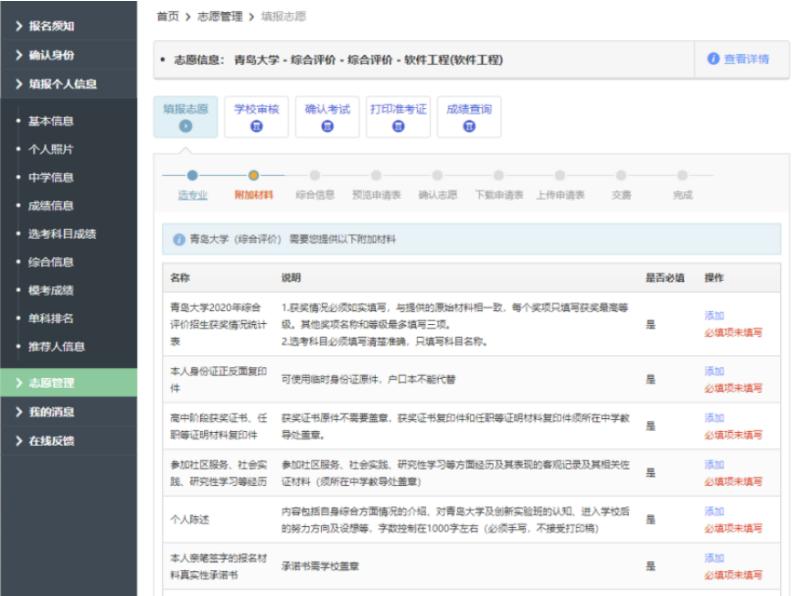Click the 预览申请表 step dot

(x=376, y=176)
